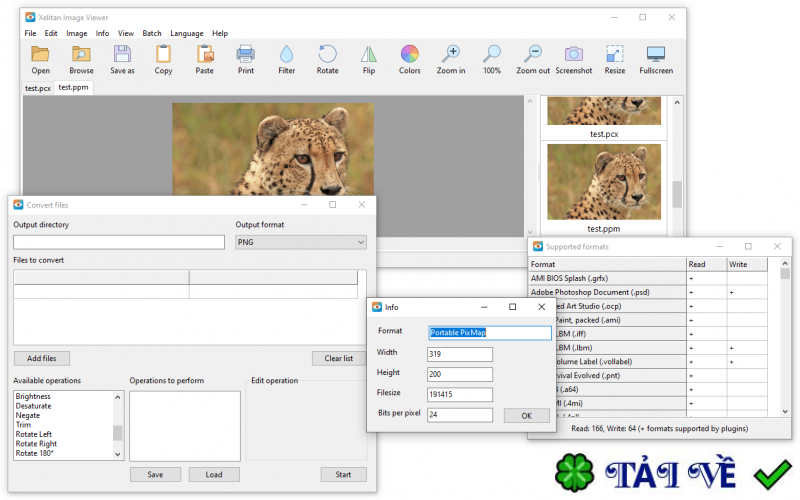The image size is (800, 500).
Task: Enter Fullscreen mode via monitor icon
Action: tap(656, 54)
